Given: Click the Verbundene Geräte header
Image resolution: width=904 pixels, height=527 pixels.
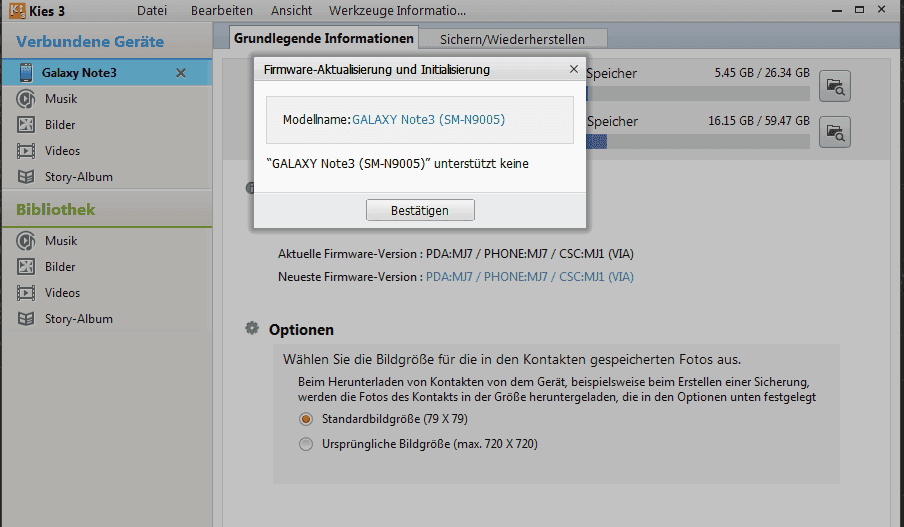Looking at the screenshot, I should (90, 42).
